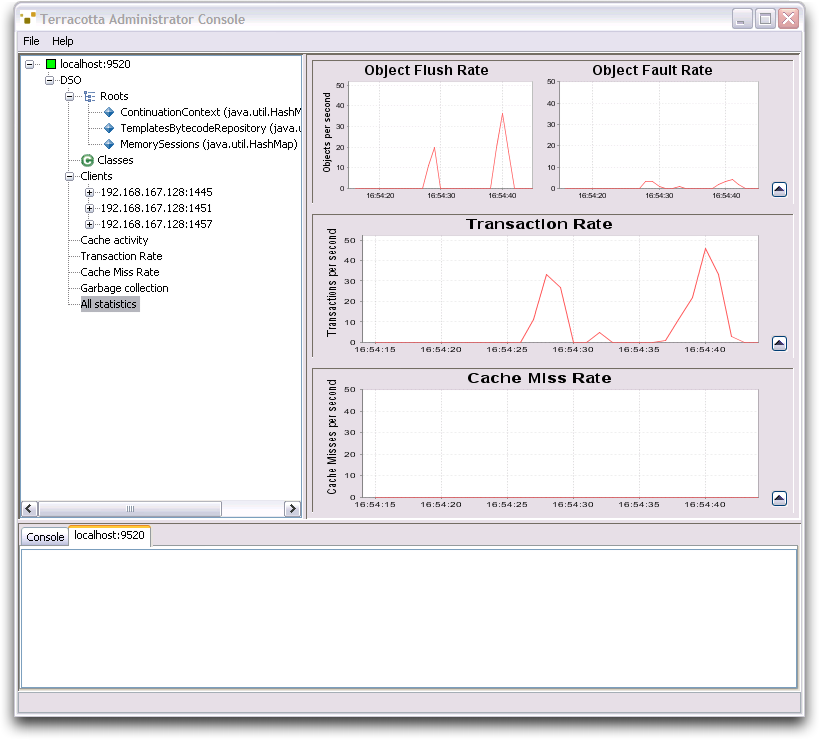Select the TemplatesBytecodeRepository root entry
The width and height of the screenshot is (819, 740).
pos(210,128)
